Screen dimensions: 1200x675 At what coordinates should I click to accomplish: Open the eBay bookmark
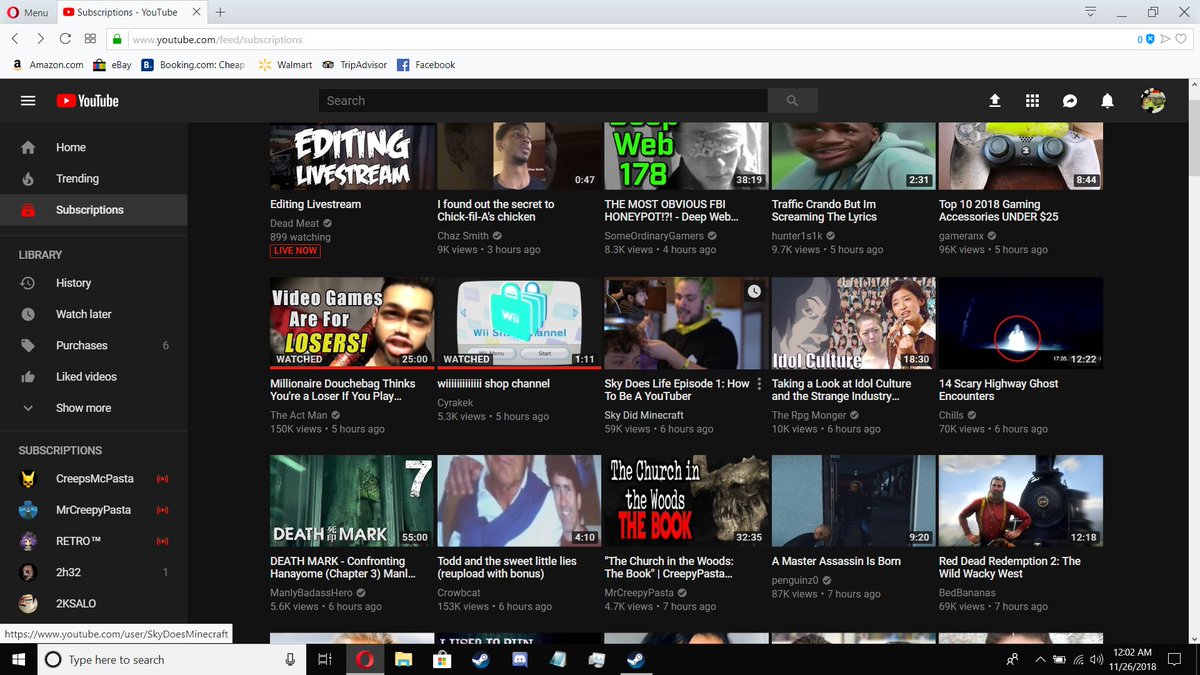point(112,65)
